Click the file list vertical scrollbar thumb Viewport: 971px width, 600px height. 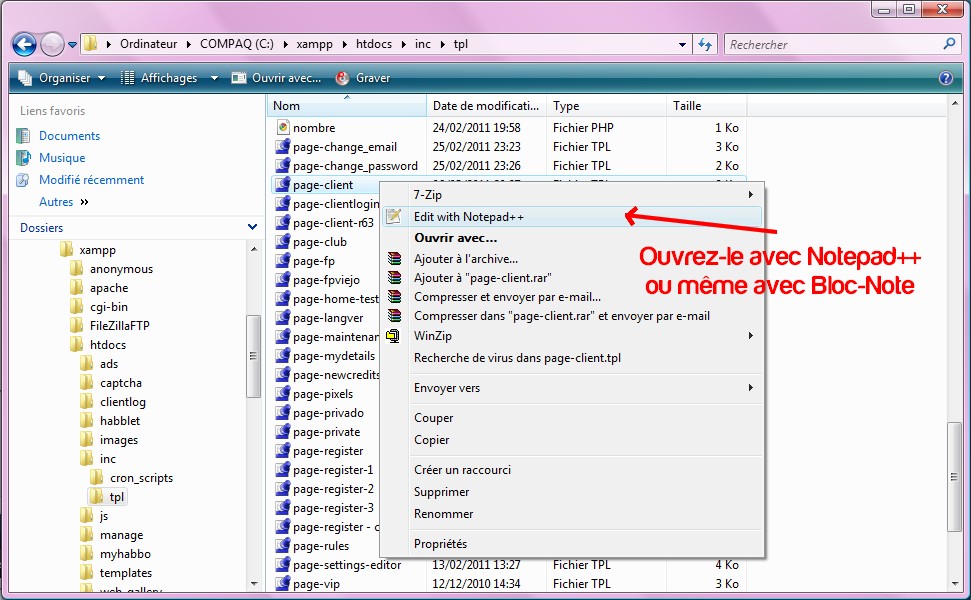pyautogui.click(x=954, y=477)
